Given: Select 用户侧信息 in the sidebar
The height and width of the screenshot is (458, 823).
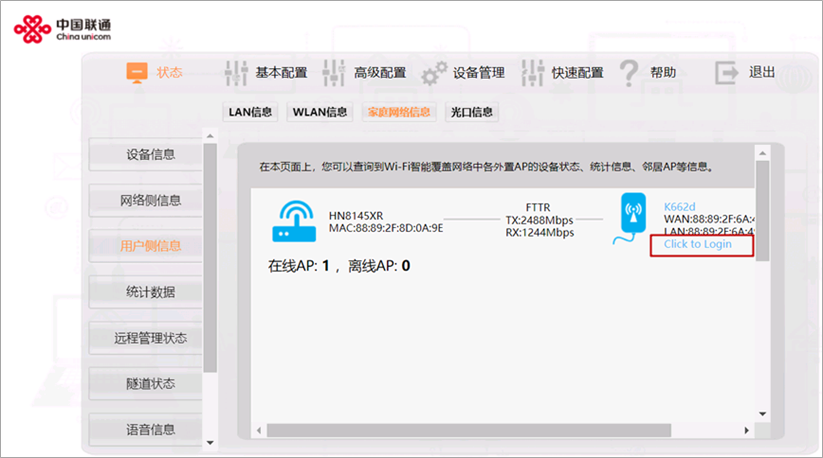Looking at the screenshot, I should tap(145, 246).
